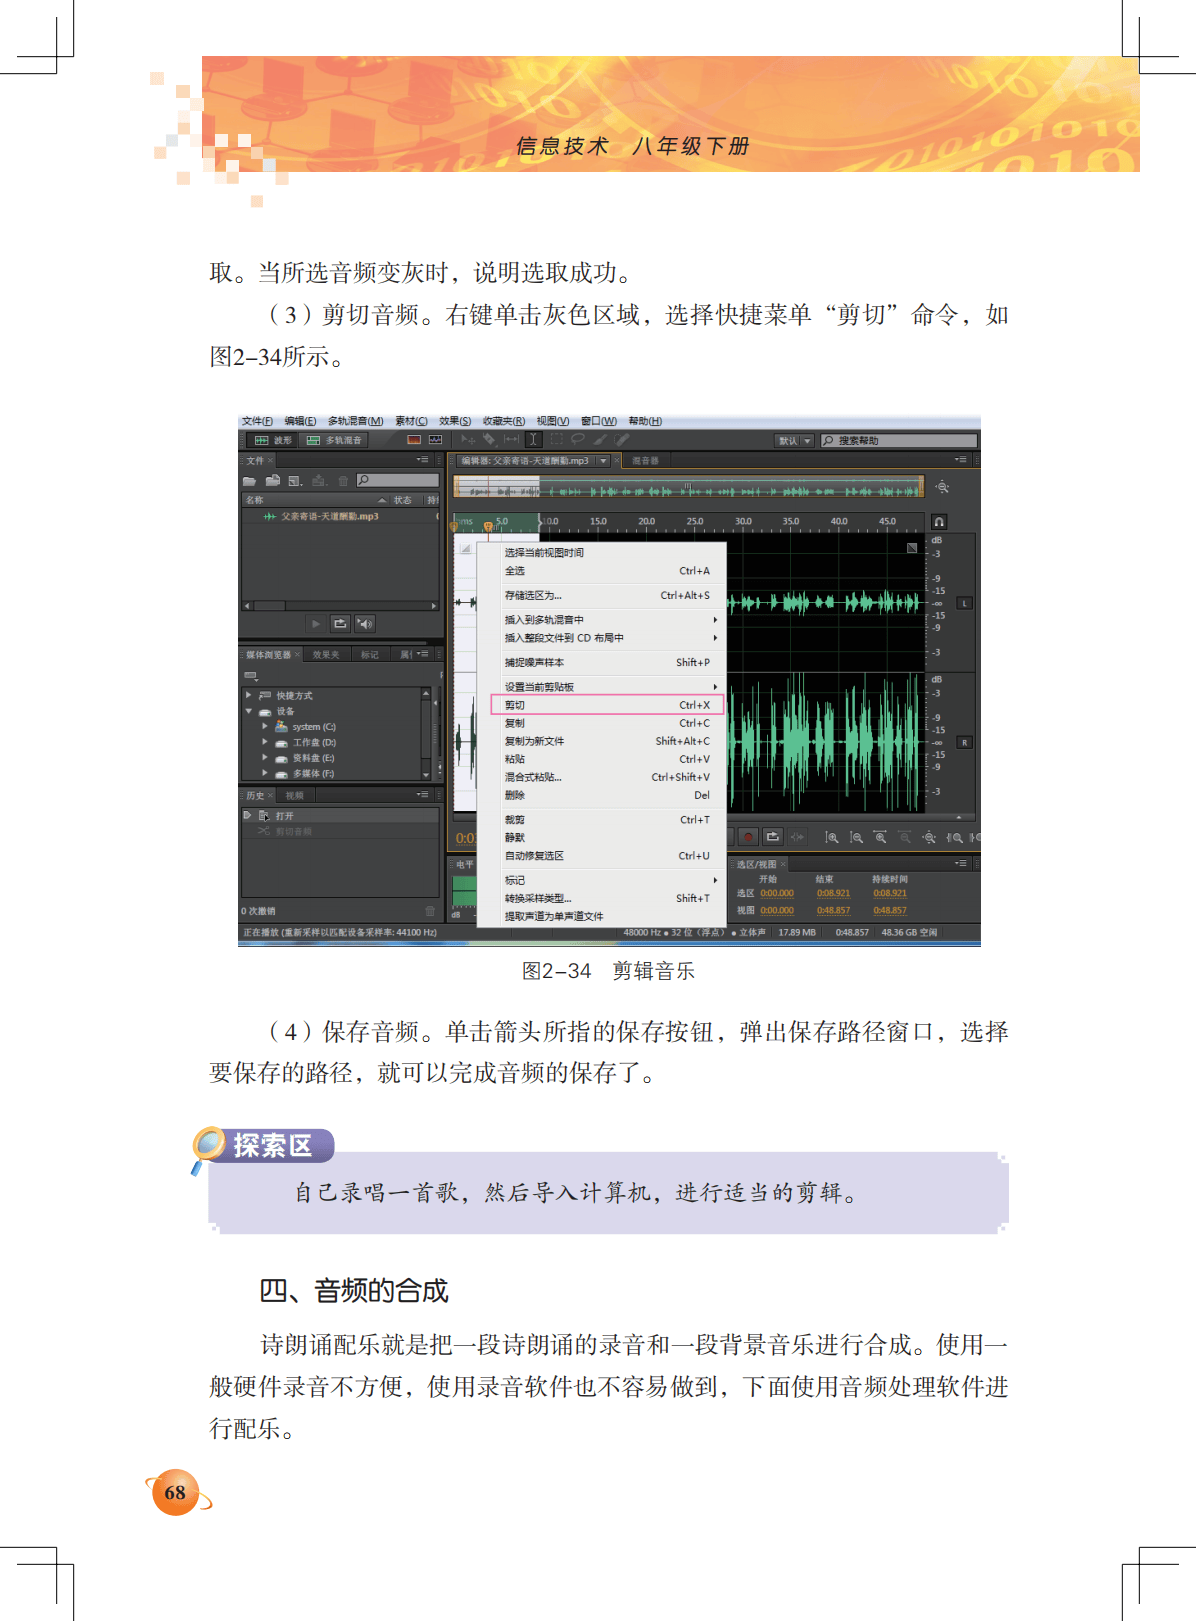
Task: Click the overview zoom navigator icon
Action: tap(942, 487)
